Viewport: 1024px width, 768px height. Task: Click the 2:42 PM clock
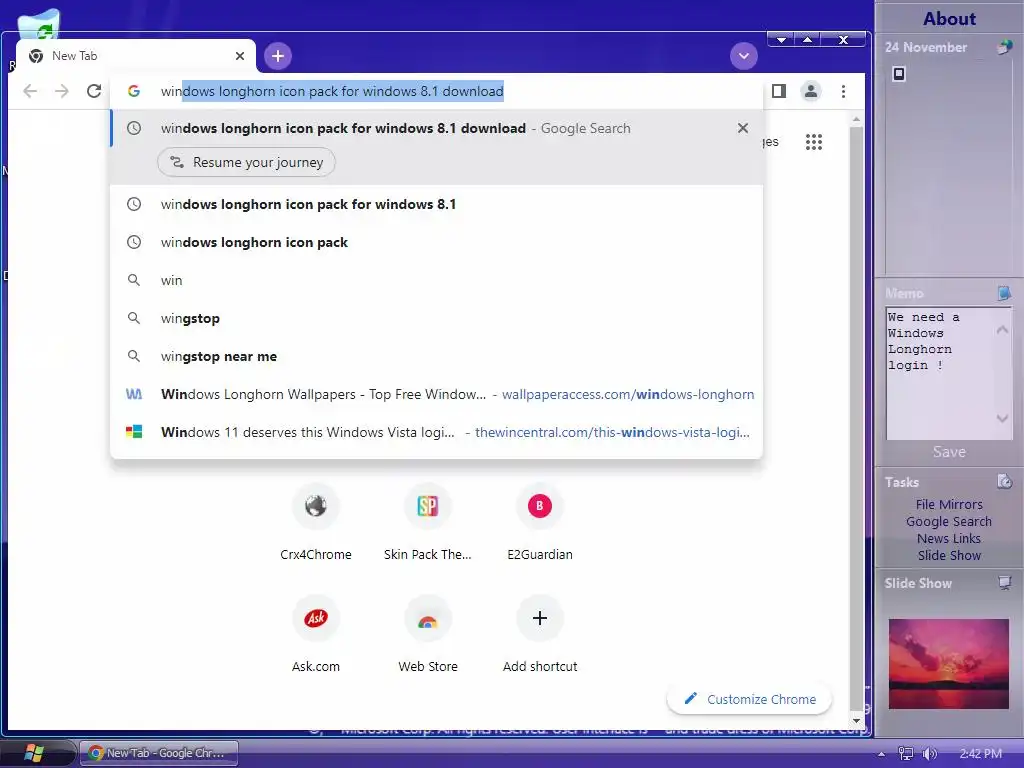click(980, 754)
